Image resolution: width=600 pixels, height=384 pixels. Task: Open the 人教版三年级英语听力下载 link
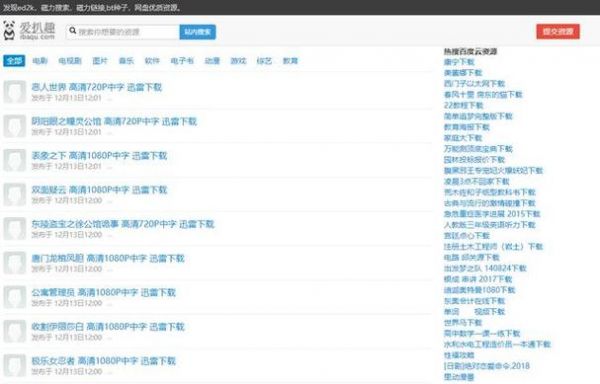click(489, 225)
